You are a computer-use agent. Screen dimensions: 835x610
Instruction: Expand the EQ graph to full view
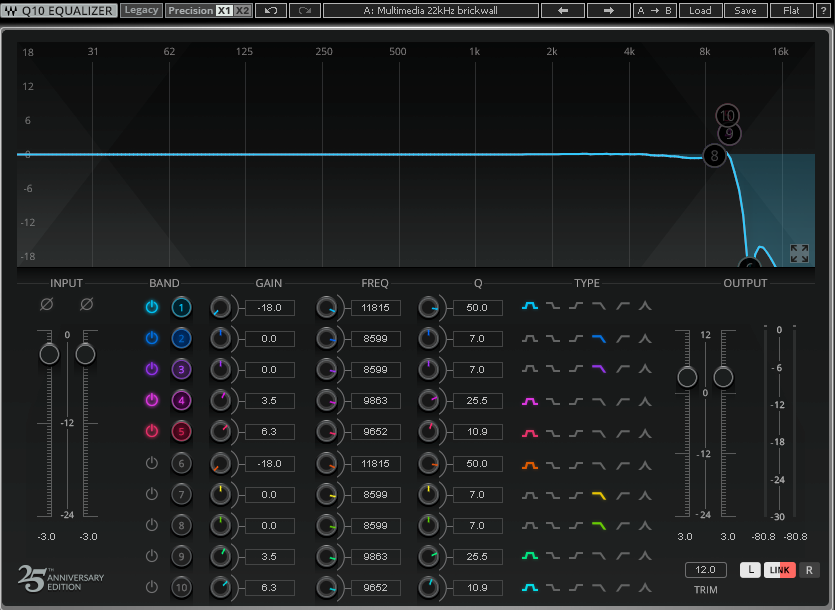799,254
